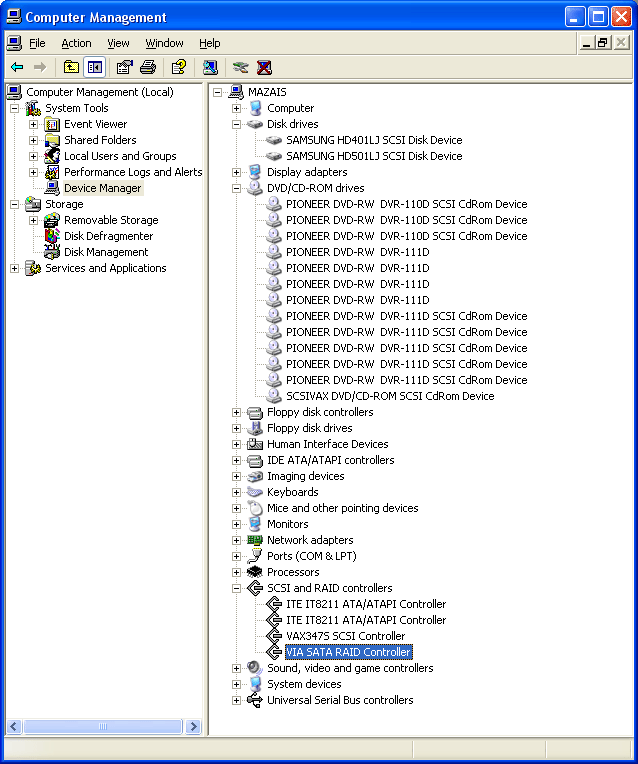
Task: Expand the Display adapters node
Action: tap(236, 172)
